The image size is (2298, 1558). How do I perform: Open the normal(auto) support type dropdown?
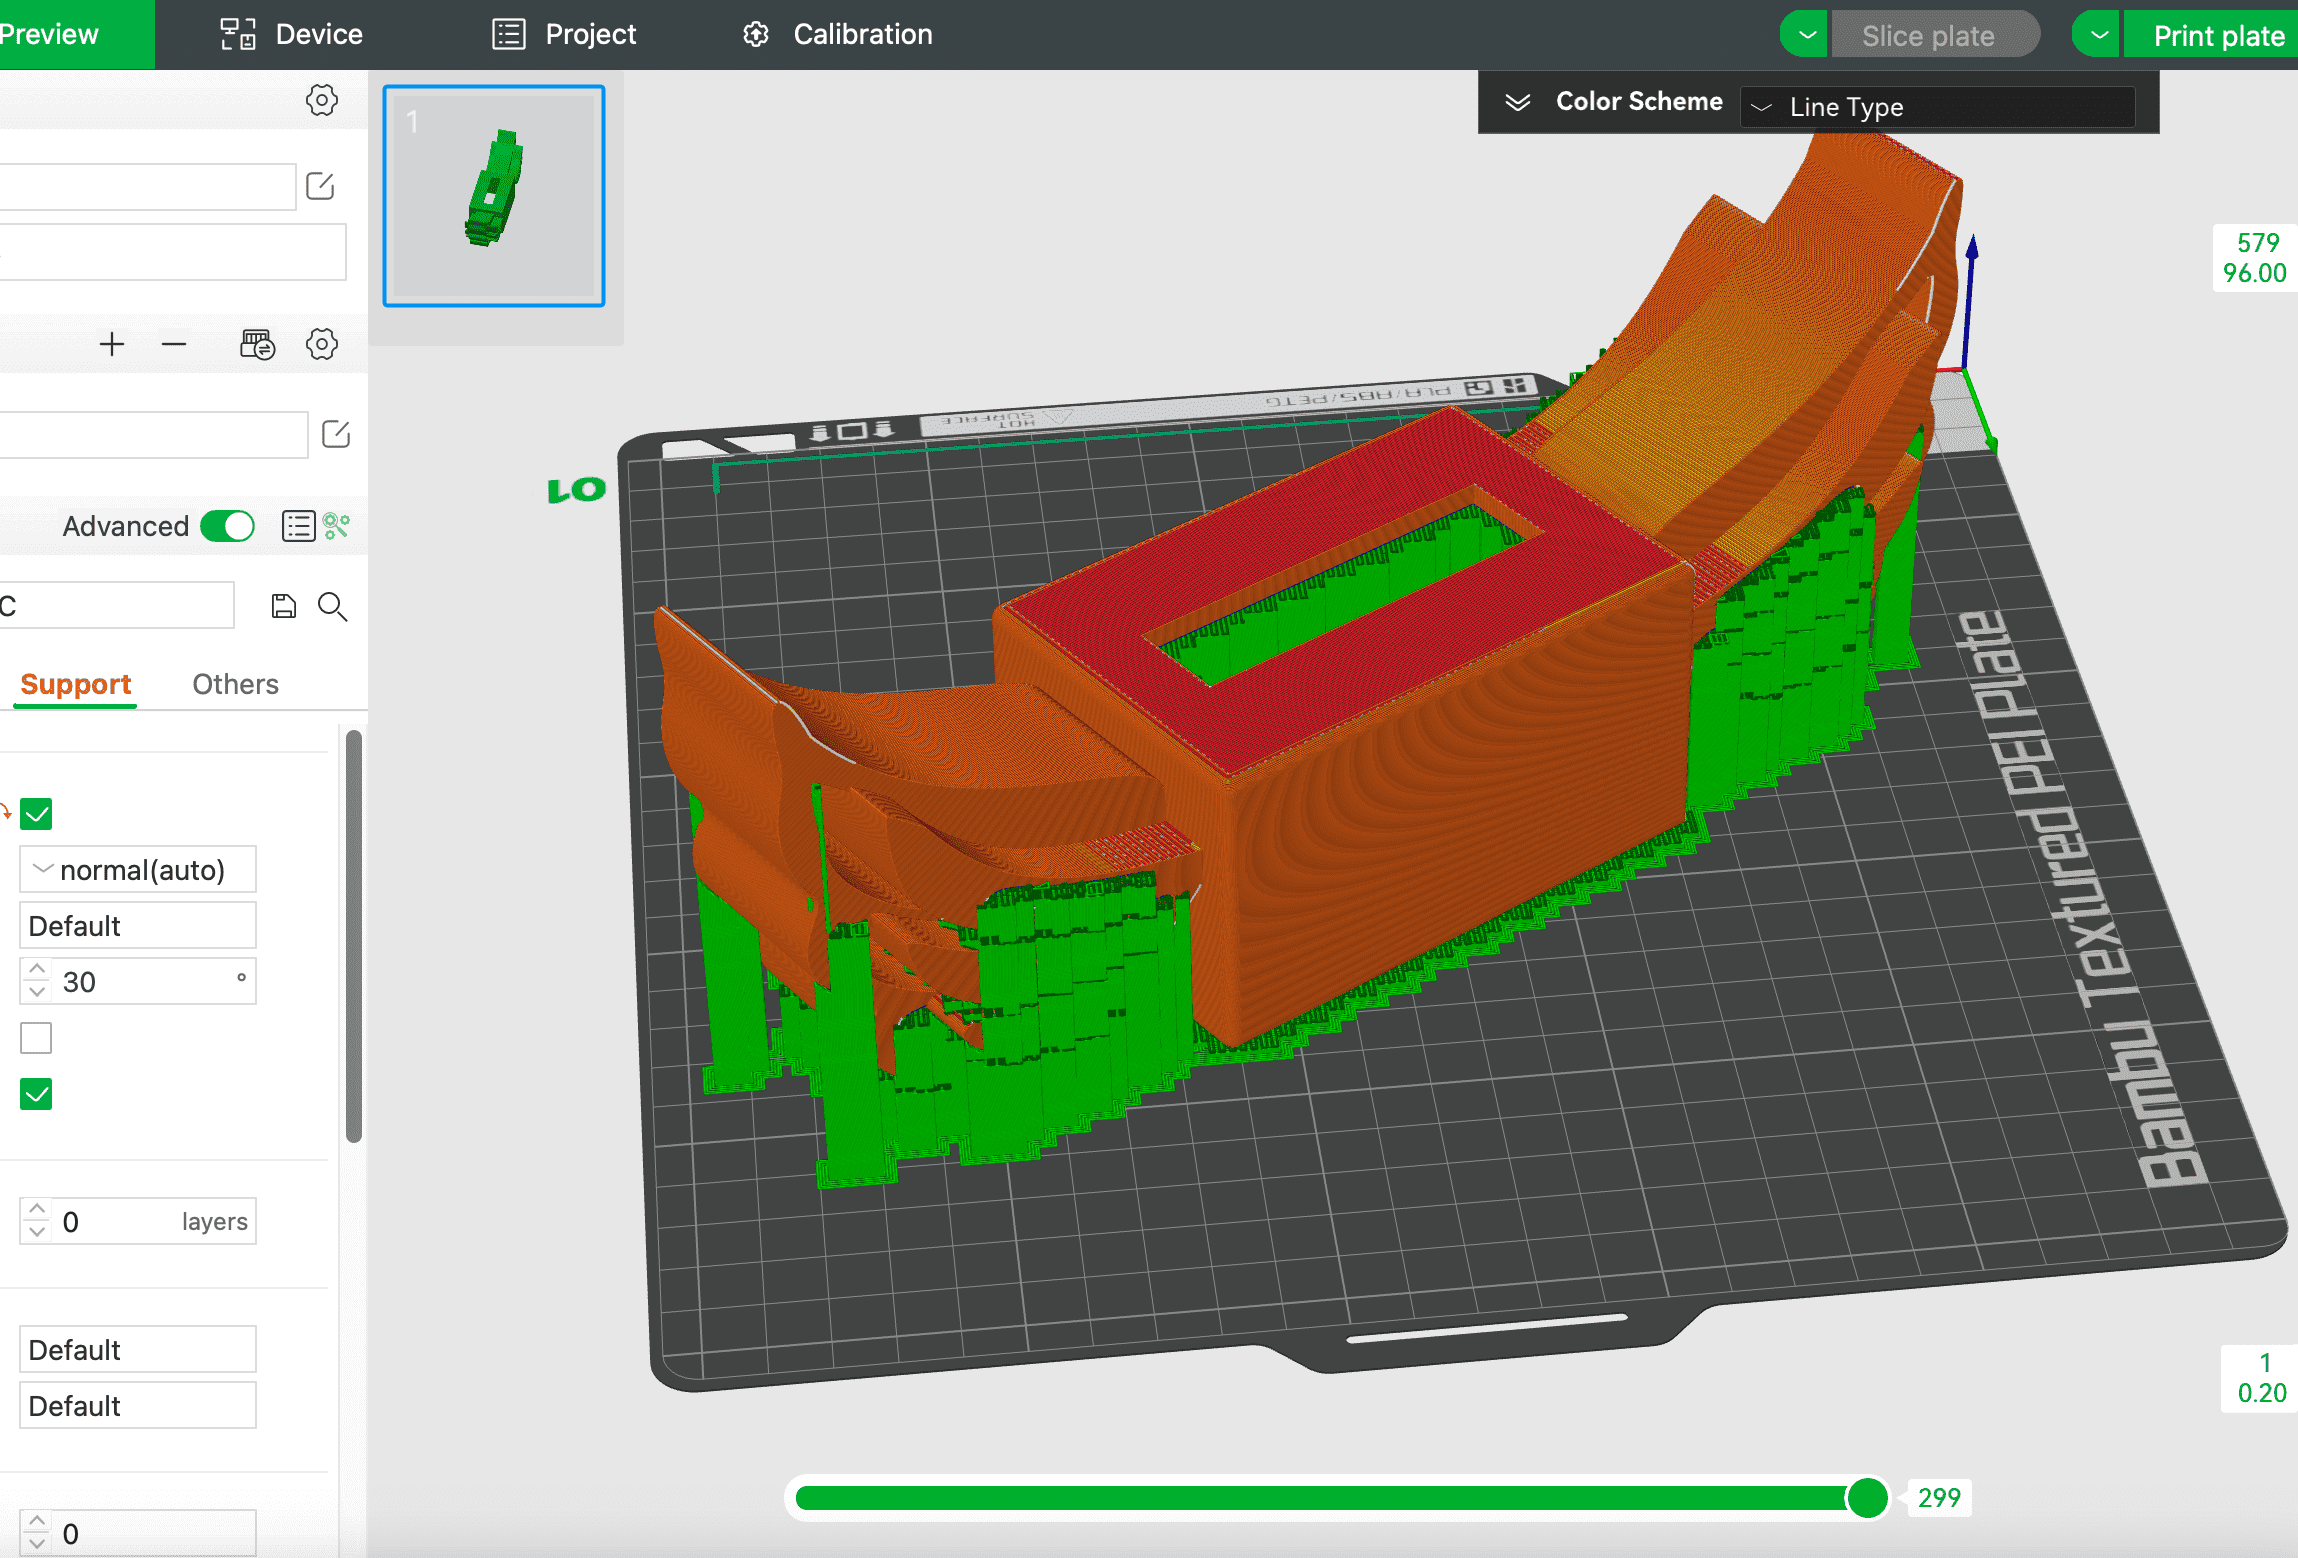(x=138, y=869)
